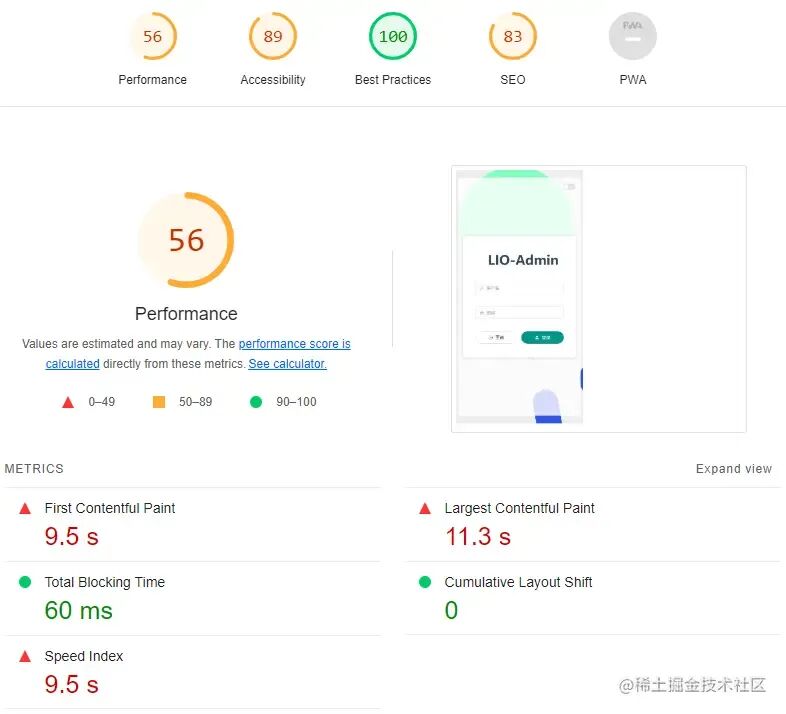This screenshot has height=714, width=786.
Task: Click the LIO-Admin title in the preview
Action: click(x=523, y=260)
